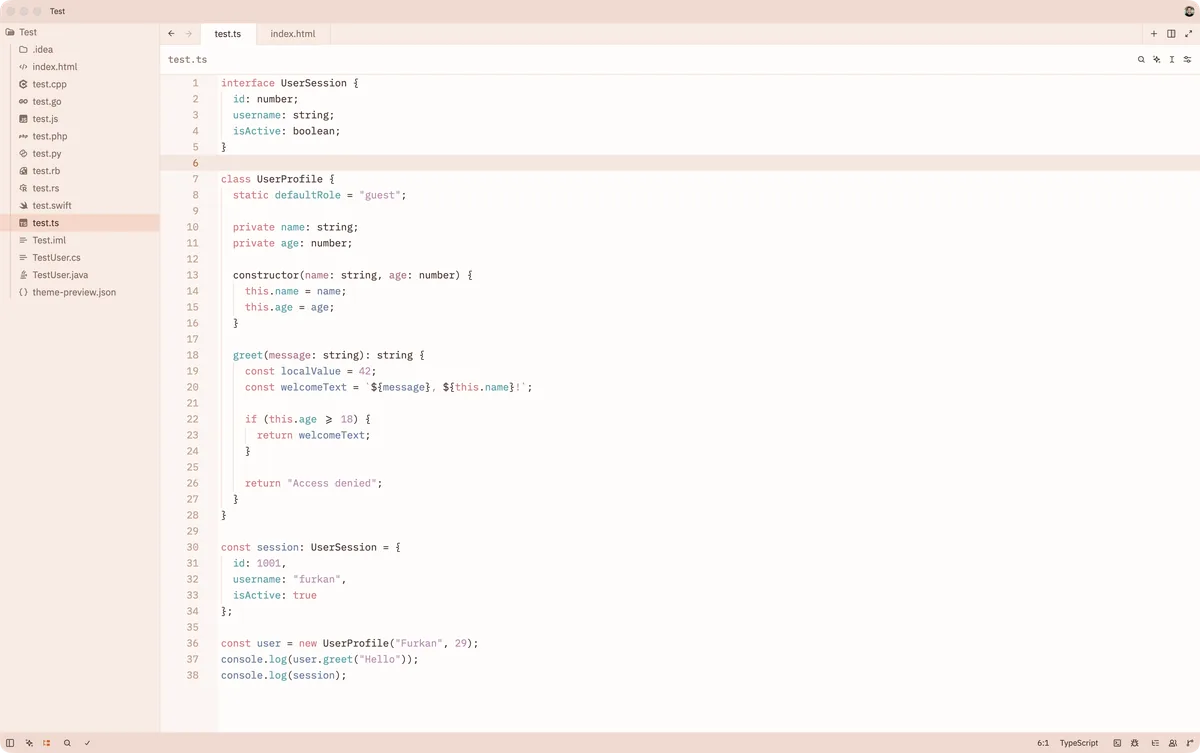Image resolution: width=1200 pixels, height=753 pixels.
Task: Click 'welcomeText' on line 20
Action: click(313, 387)
